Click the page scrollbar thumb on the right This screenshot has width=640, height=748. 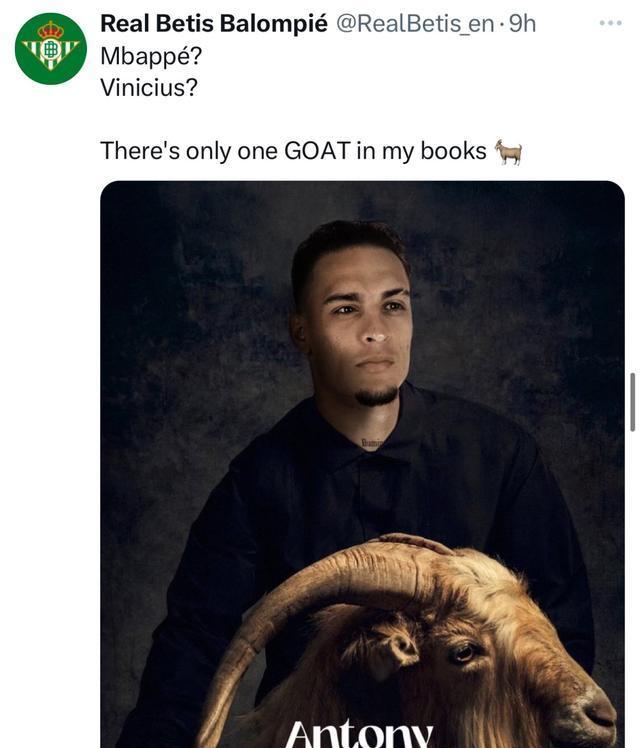pyautogui.click(x=632, y=401)
